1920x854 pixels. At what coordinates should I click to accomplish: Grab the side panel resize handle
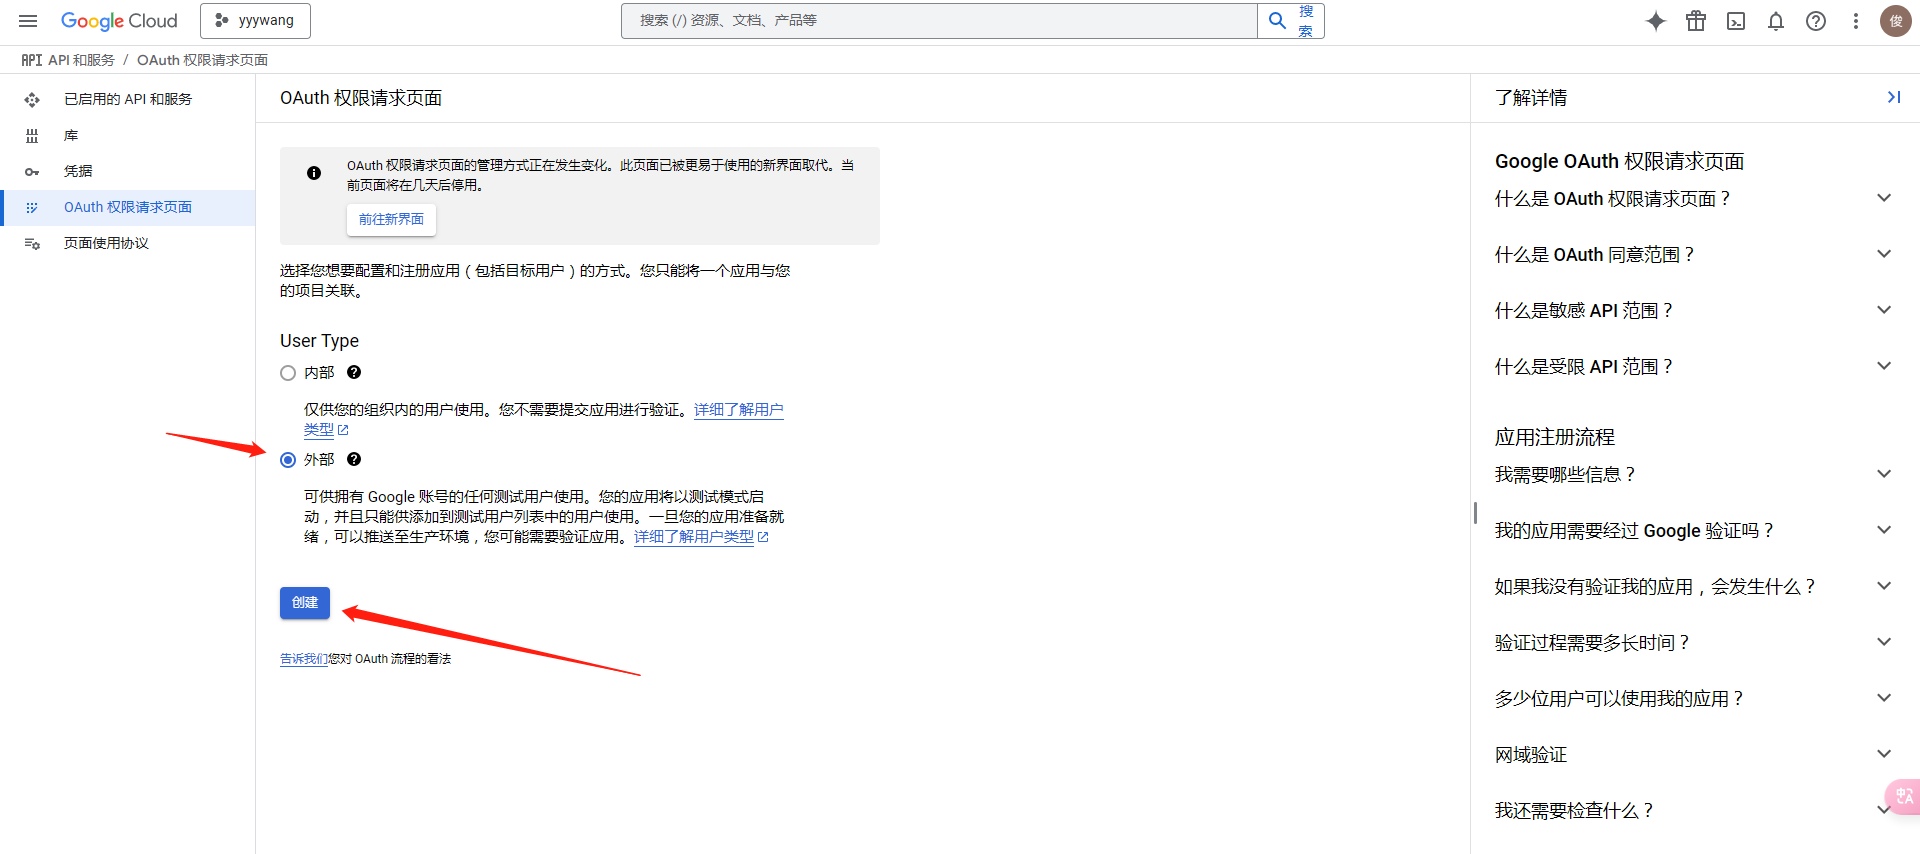click(1475, 513)
